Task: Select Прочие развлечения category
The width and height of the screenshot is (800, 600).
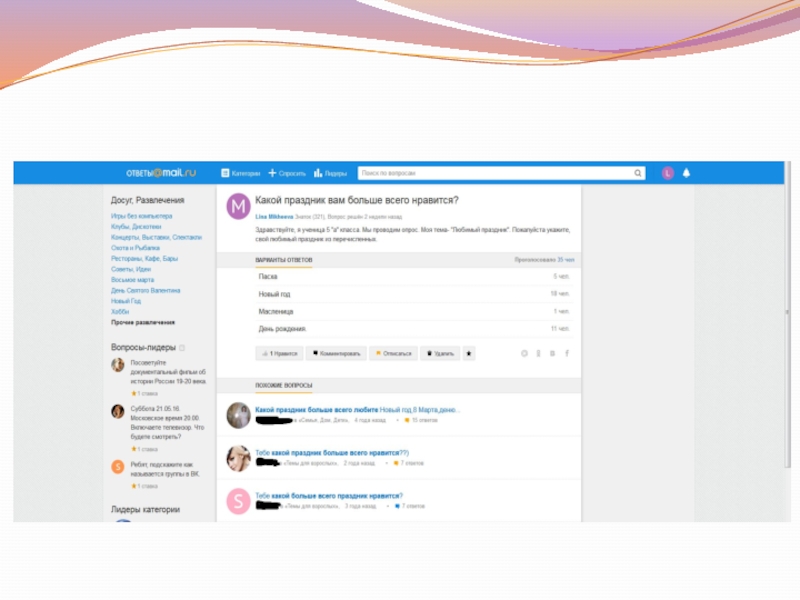Action: pyautogui.click(x=143, y=322)
